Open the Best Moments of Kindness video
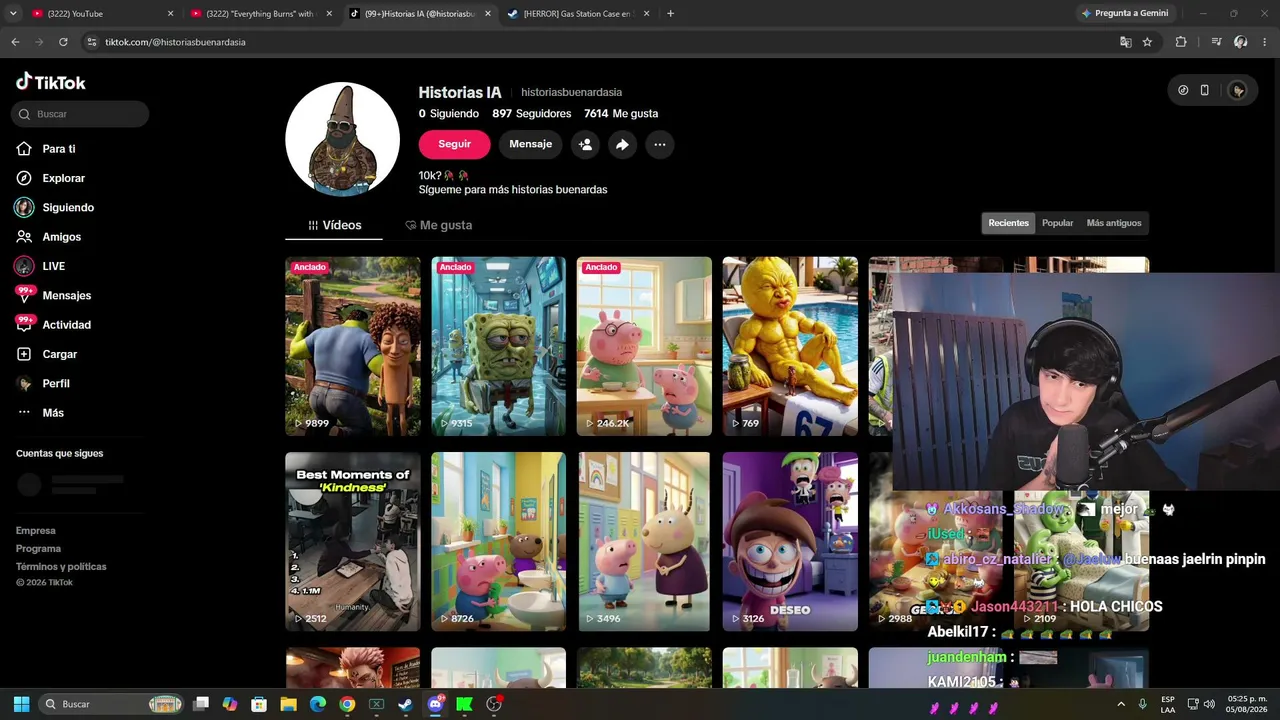 [353, 541]
